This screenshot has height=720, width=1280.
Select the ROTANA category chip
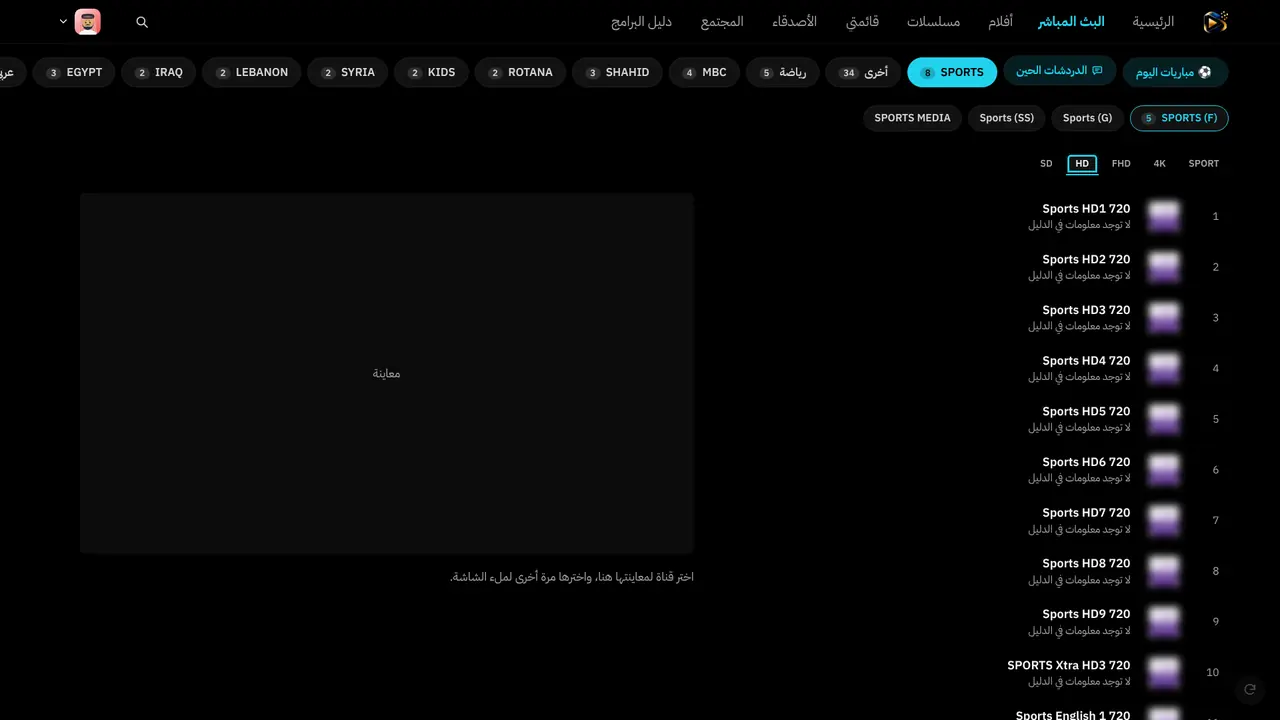[x=520, y=72]
